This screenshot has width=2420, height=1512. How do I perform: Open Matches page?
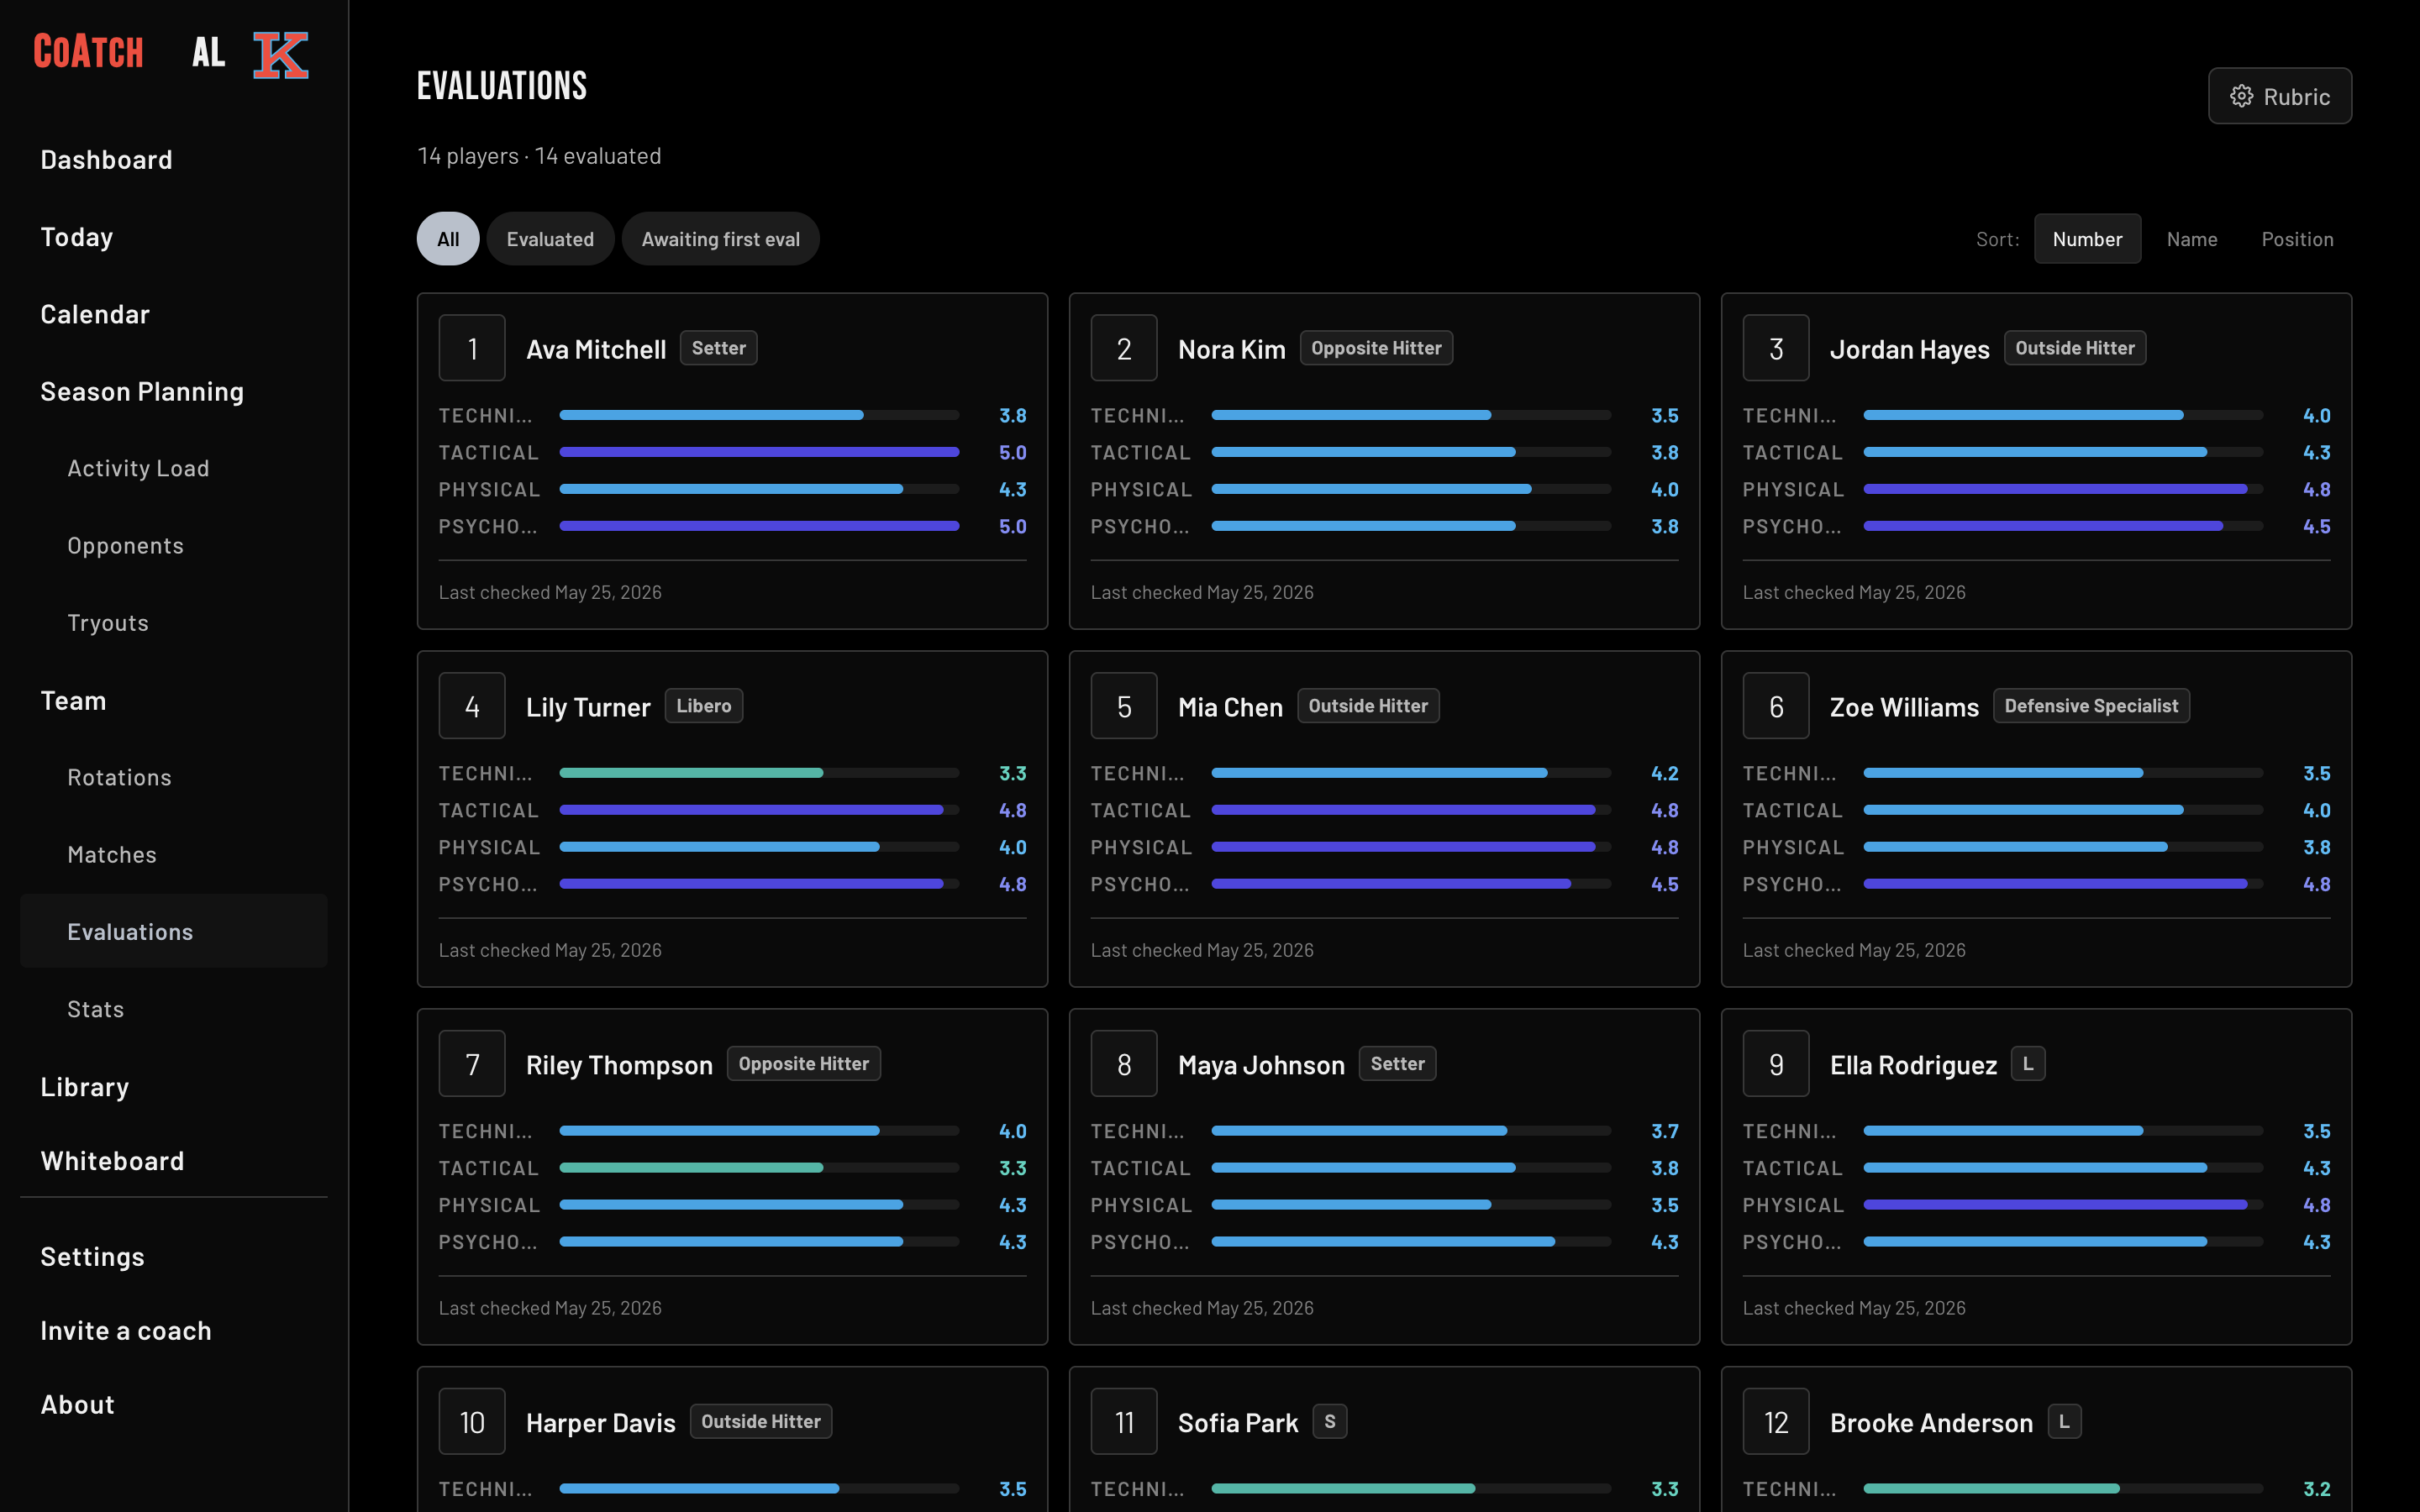[x=174, y=855]
